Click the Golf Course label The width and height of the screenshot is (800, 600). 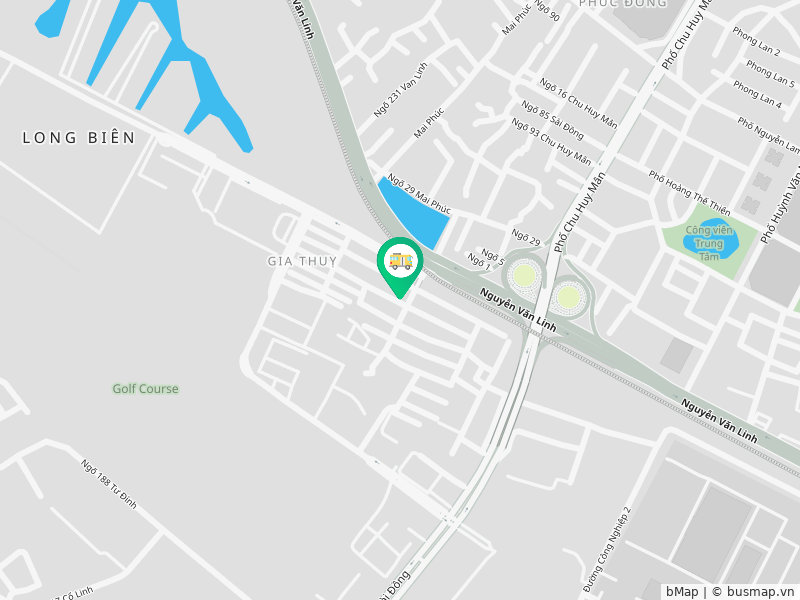click(145, 389)
